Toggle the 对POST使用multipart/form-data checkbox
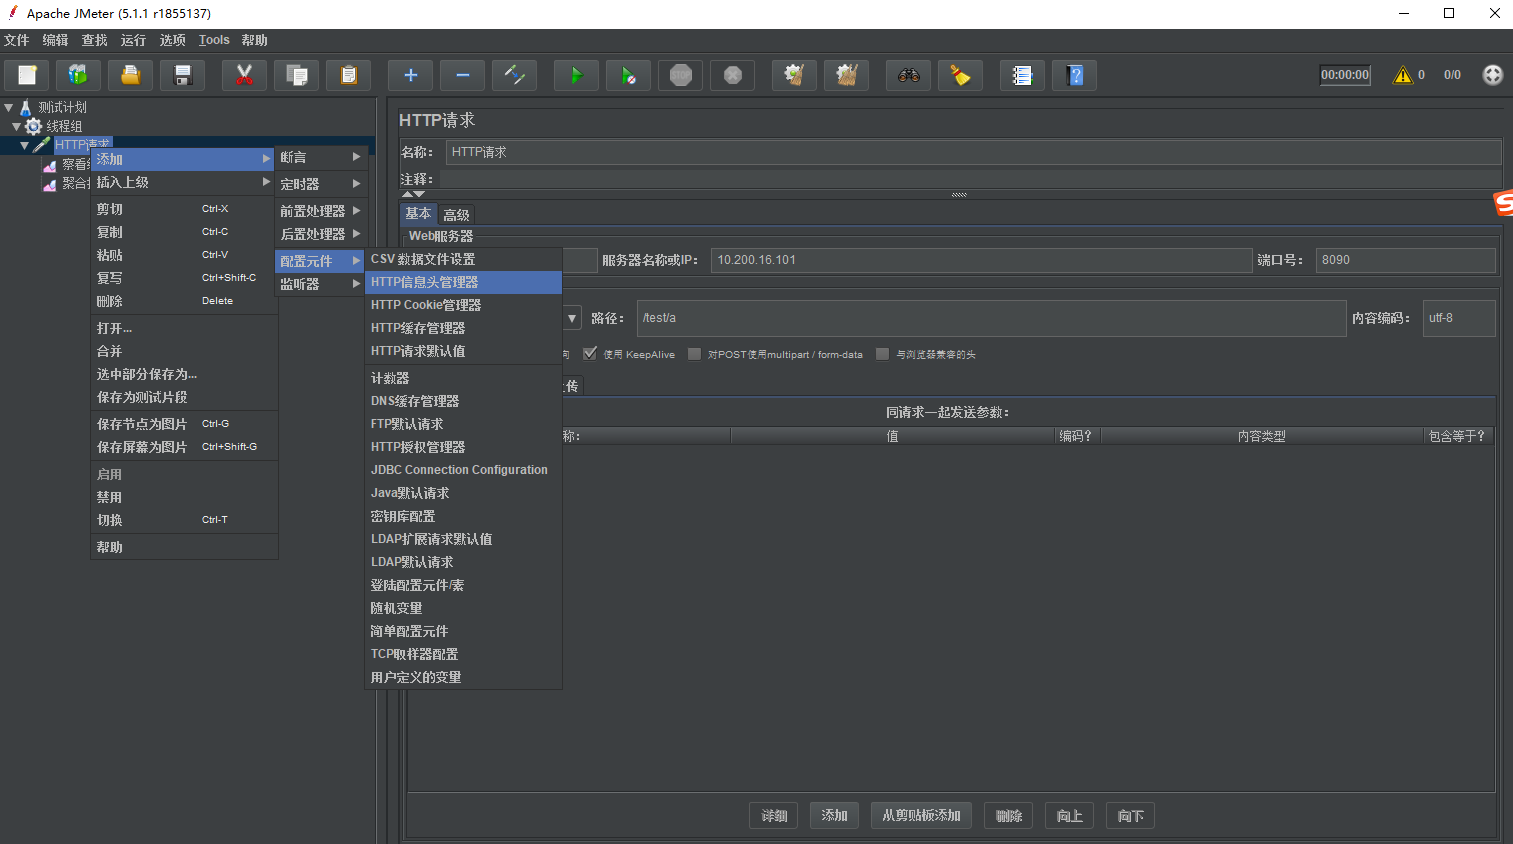The image size is (1513, 844). (x=694, y=353)
